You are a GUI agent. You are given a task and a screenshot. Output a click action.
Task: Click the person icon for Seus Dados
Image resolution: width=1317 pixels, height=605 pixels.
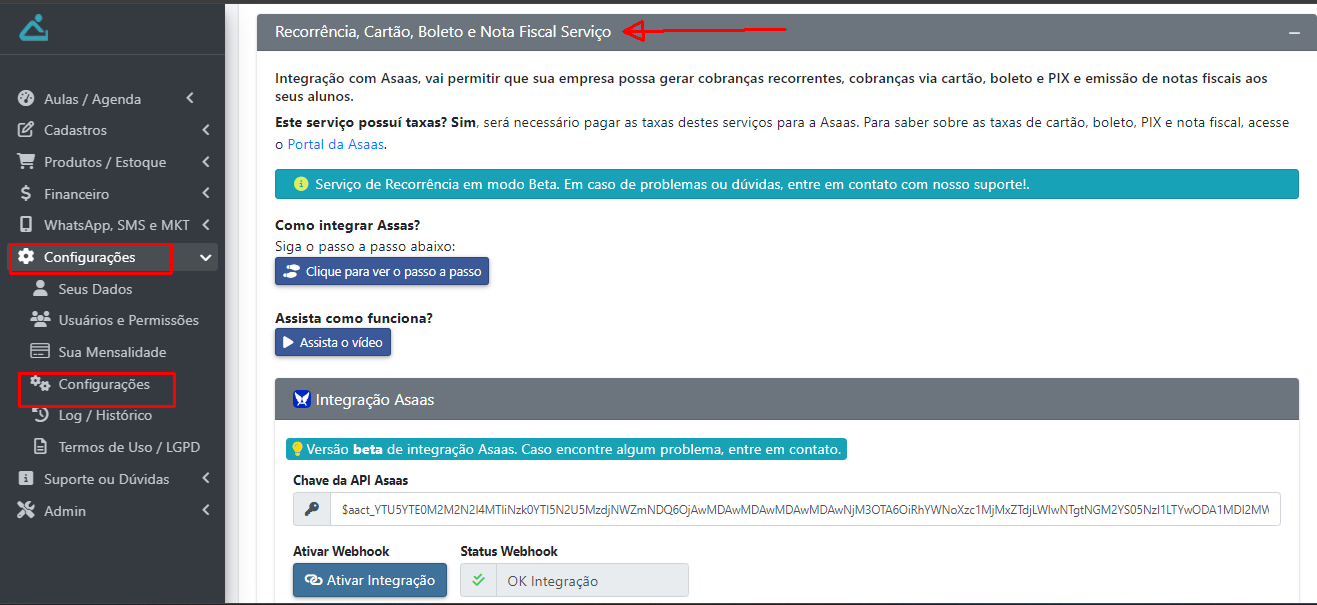(x=40, y=289)
